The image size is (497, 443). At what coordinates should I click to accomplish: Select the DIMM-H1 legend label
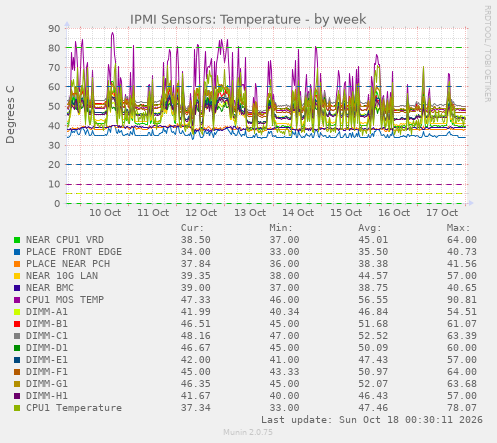47,396
